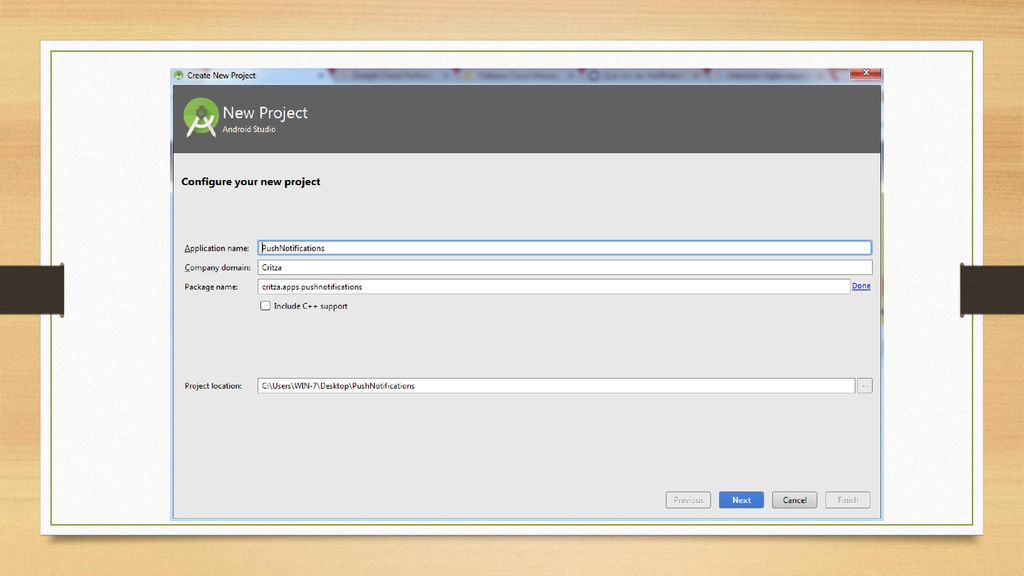Click the Android Studio logo in header
This screenshot has height=576, width=1024.
(200, 117)
